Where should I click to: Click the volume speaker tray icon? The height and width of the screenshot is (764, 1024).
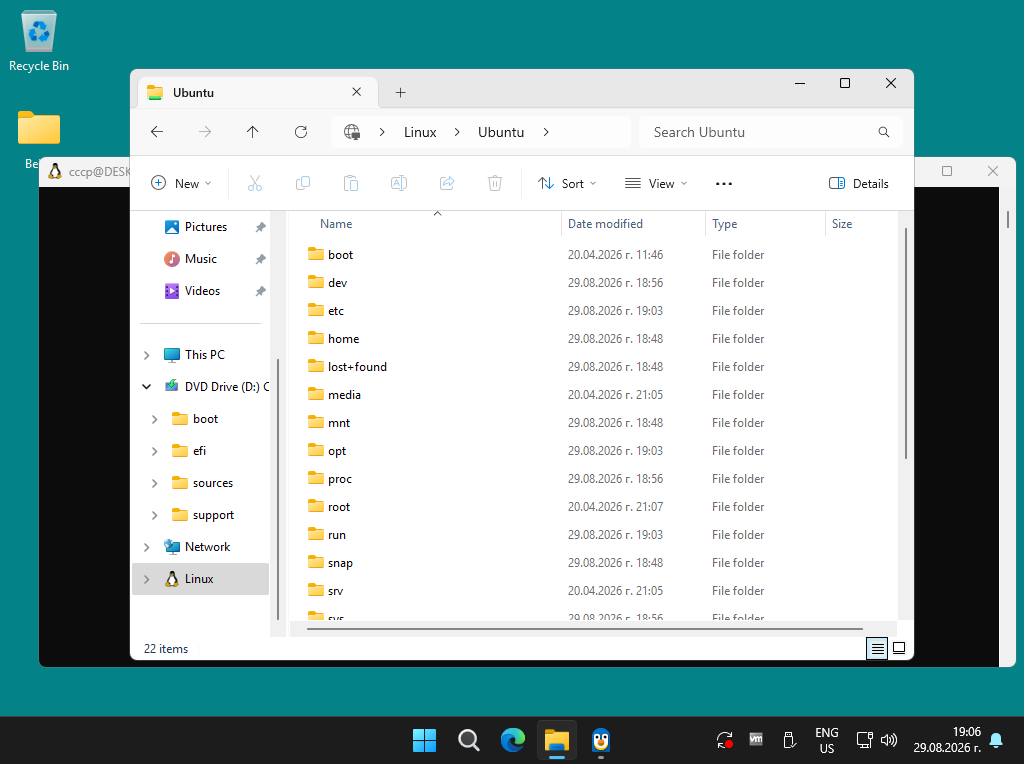pyautogui.click(x=888, y=740)
